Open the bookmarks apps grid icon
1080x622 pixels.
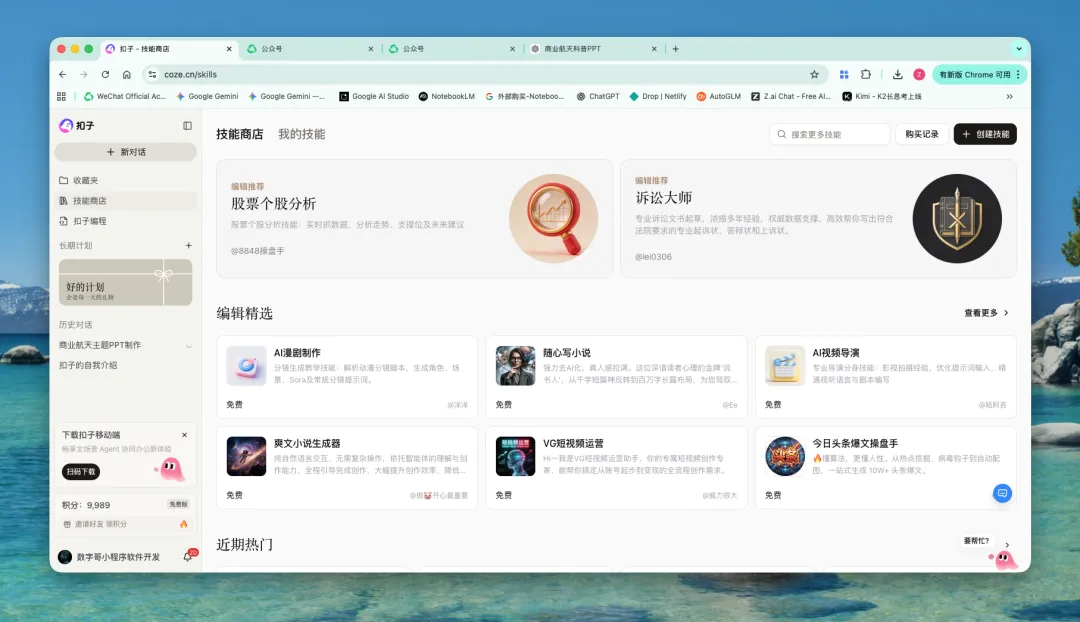(61, 96)
